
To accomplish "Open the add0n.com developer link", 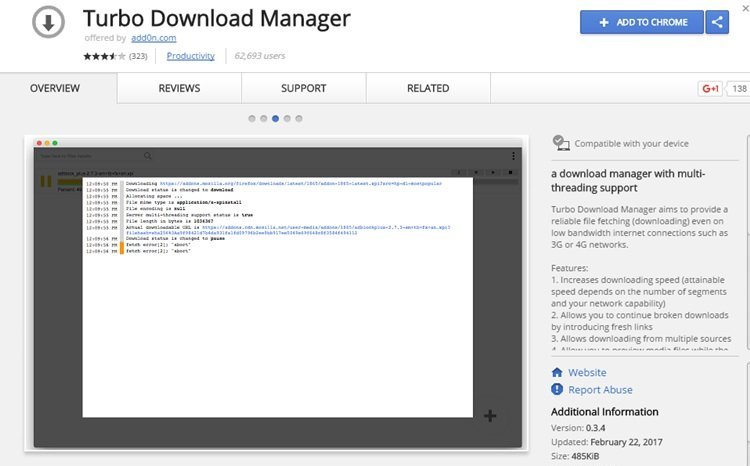I will [x=154, y=38].
